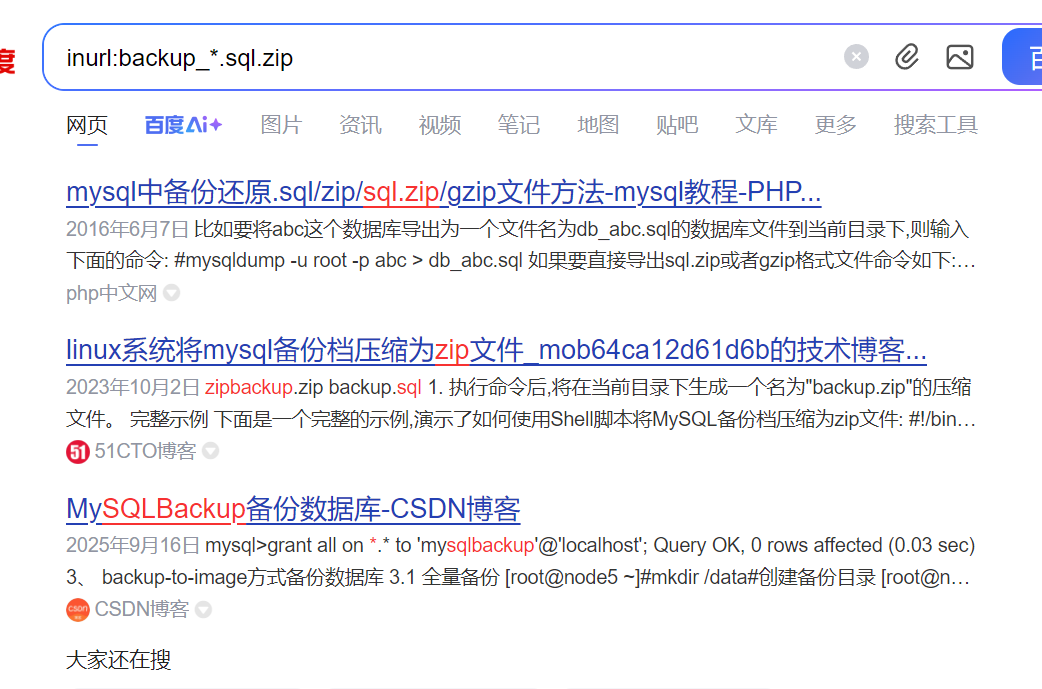Open result linux系统将mysql备份档压缩为zip文件 link

(x=496, y=350)
